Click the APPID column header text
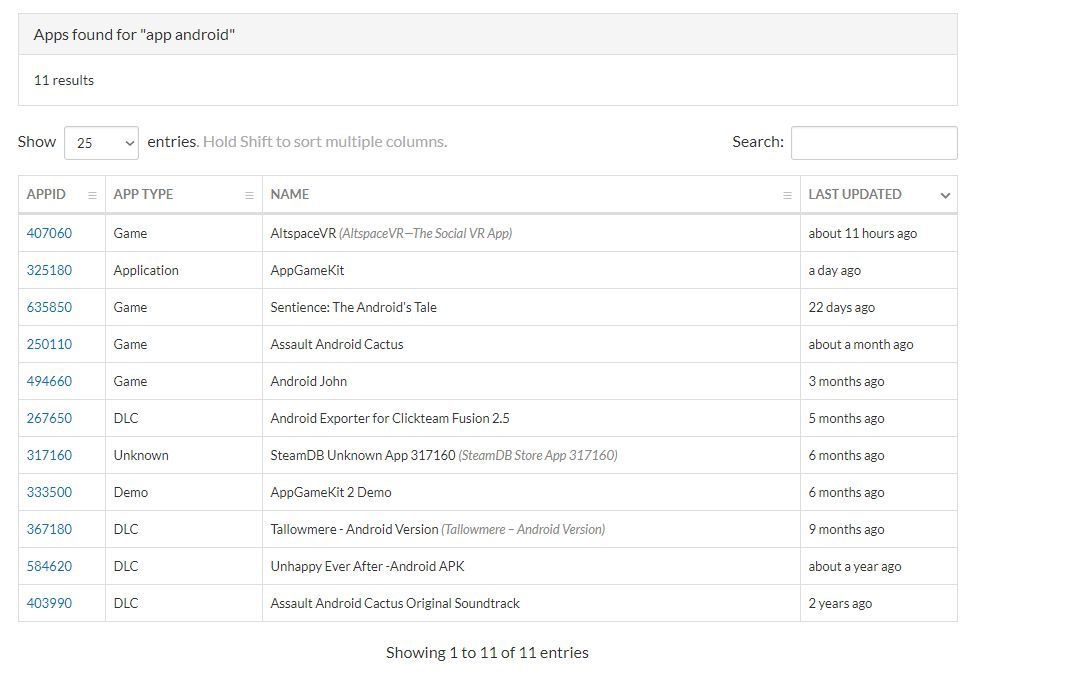The image size is (1083, 681). point(46,194)
